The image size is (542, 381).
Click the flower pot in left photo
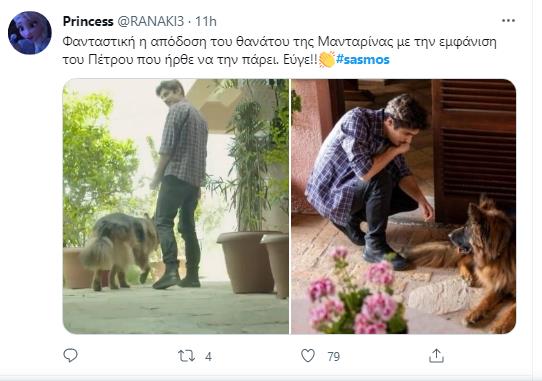pyautogui.click(x=245, y=262)
